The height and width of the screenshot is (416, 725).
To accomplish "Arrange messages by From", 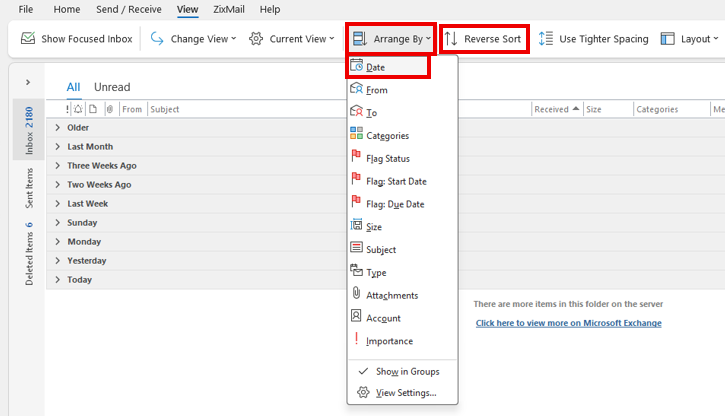I will (x=402, y=90).
